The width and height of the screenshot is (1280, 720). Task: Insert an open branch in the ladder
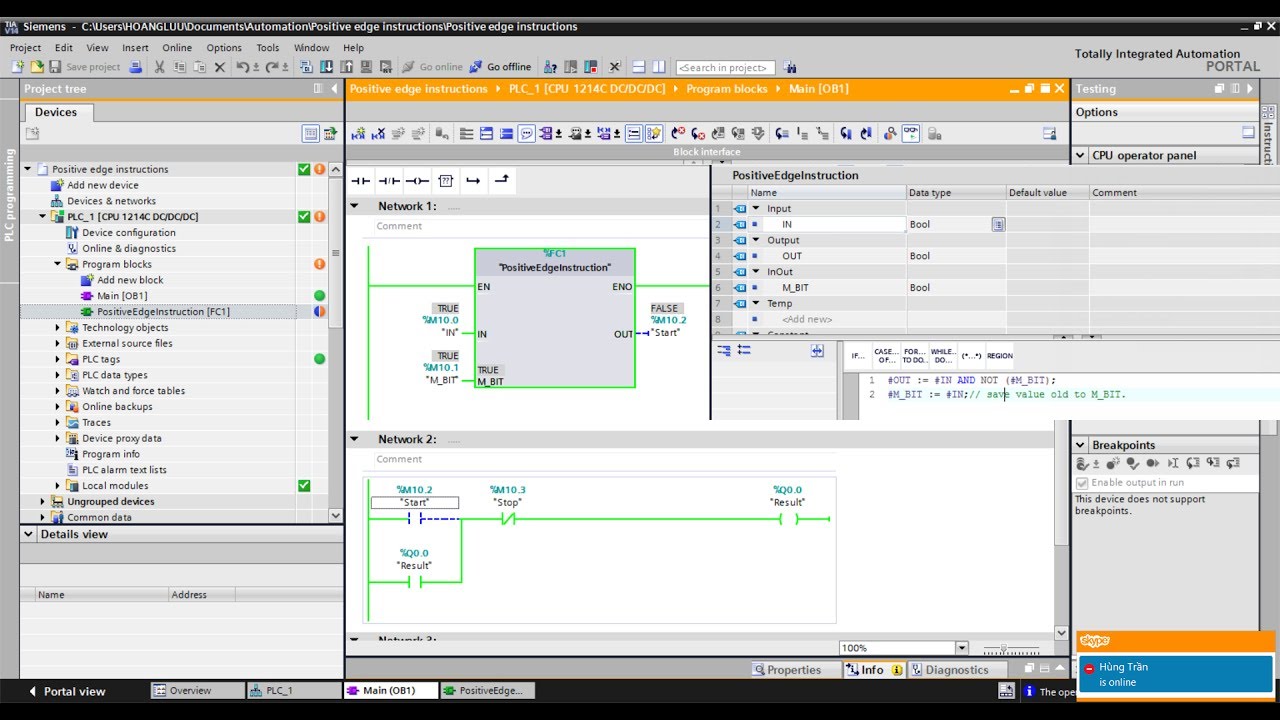point(474,181)
